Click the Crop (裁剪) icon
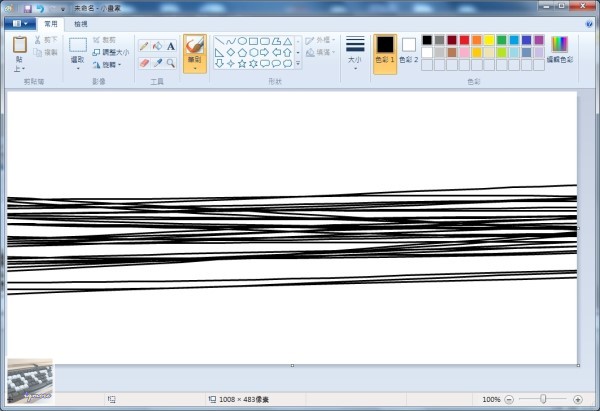The height and width of the screenshot is (411, 600). pos(96,40)
